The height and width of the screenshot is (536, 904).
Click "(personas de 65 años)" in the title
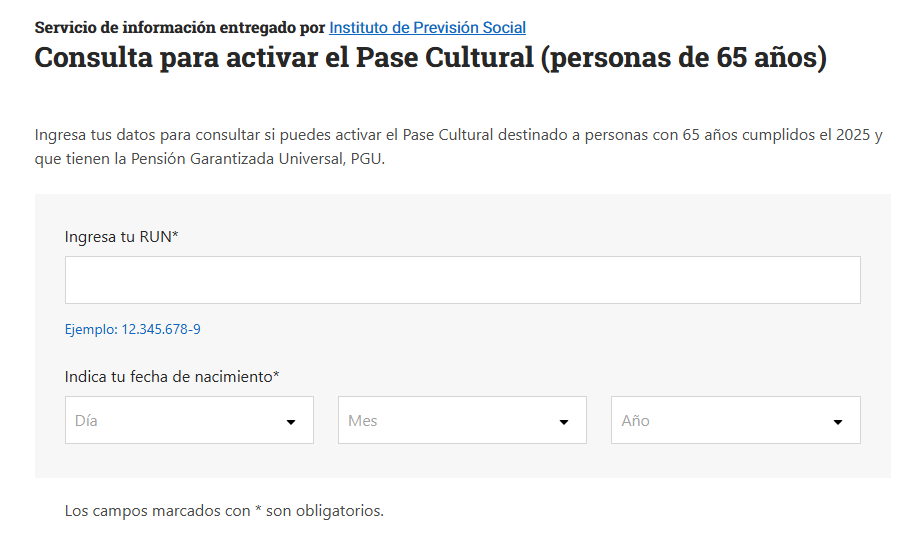(685, 58)
